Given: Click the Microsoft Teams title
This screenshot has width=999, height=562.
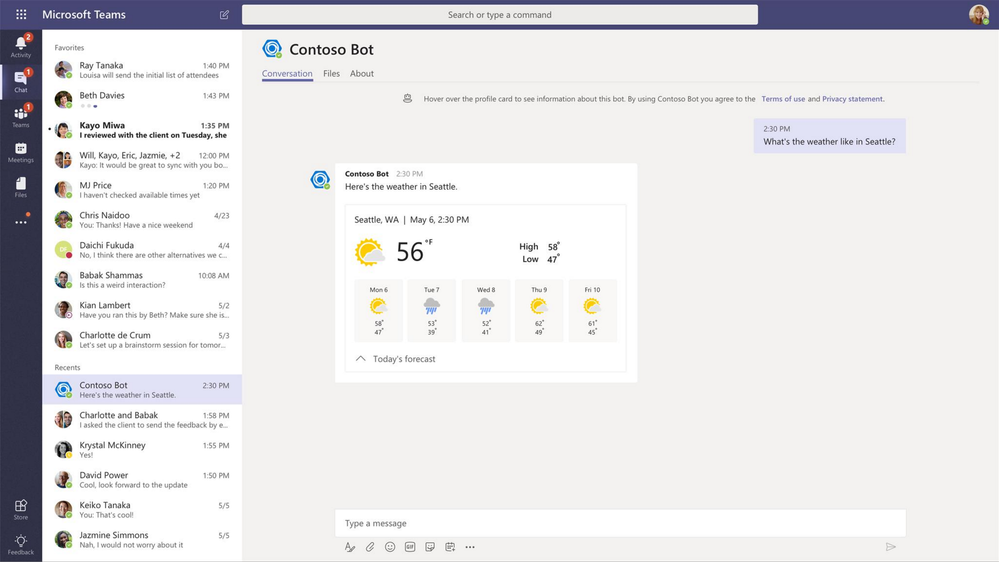Looking at the screenshot, I should click(84, 15).
